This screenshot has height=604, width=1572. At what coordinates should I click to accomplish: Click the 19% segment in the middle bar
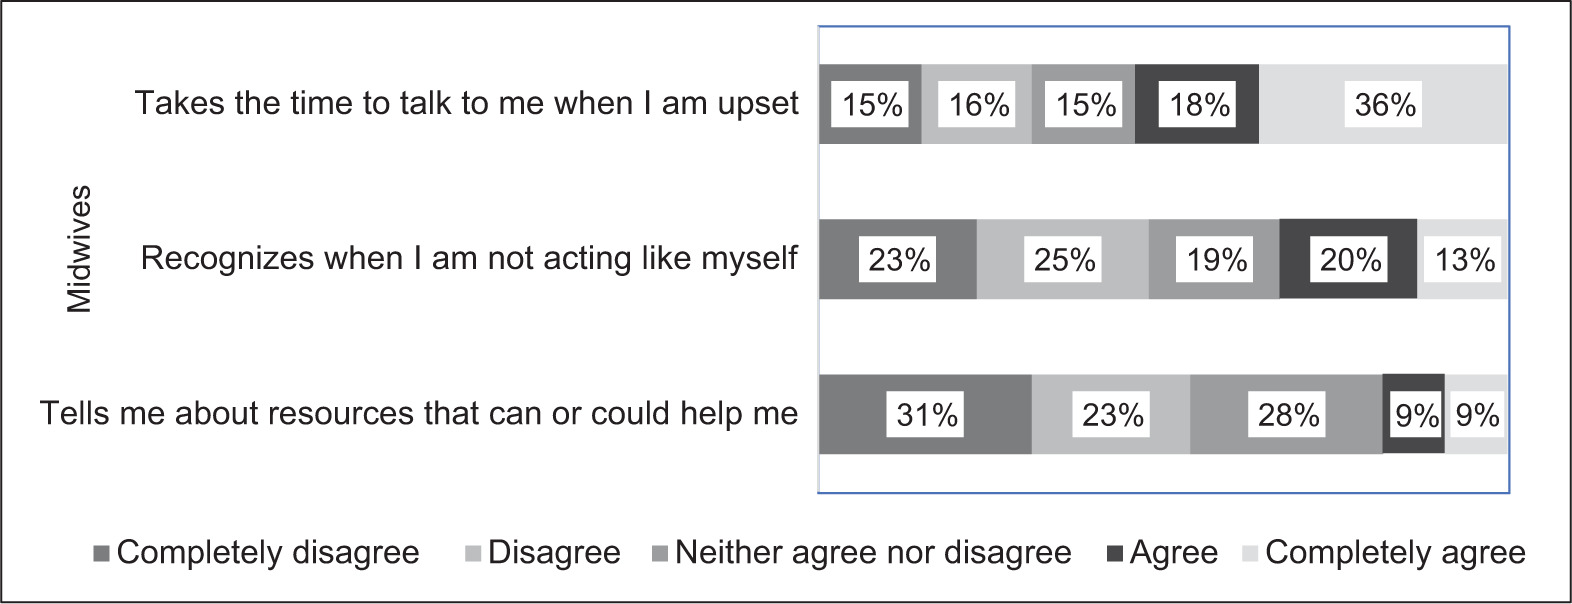[1215, 259]
